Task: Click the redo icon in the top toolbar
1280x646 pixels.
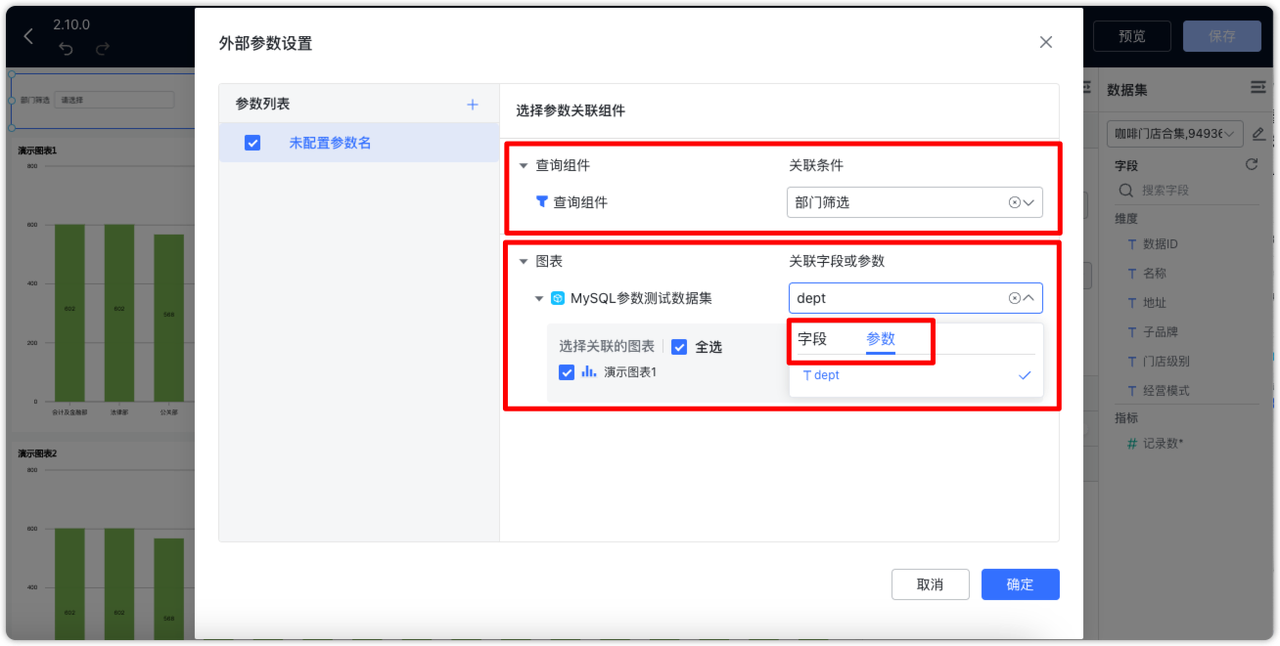Action: coord(102,48)
